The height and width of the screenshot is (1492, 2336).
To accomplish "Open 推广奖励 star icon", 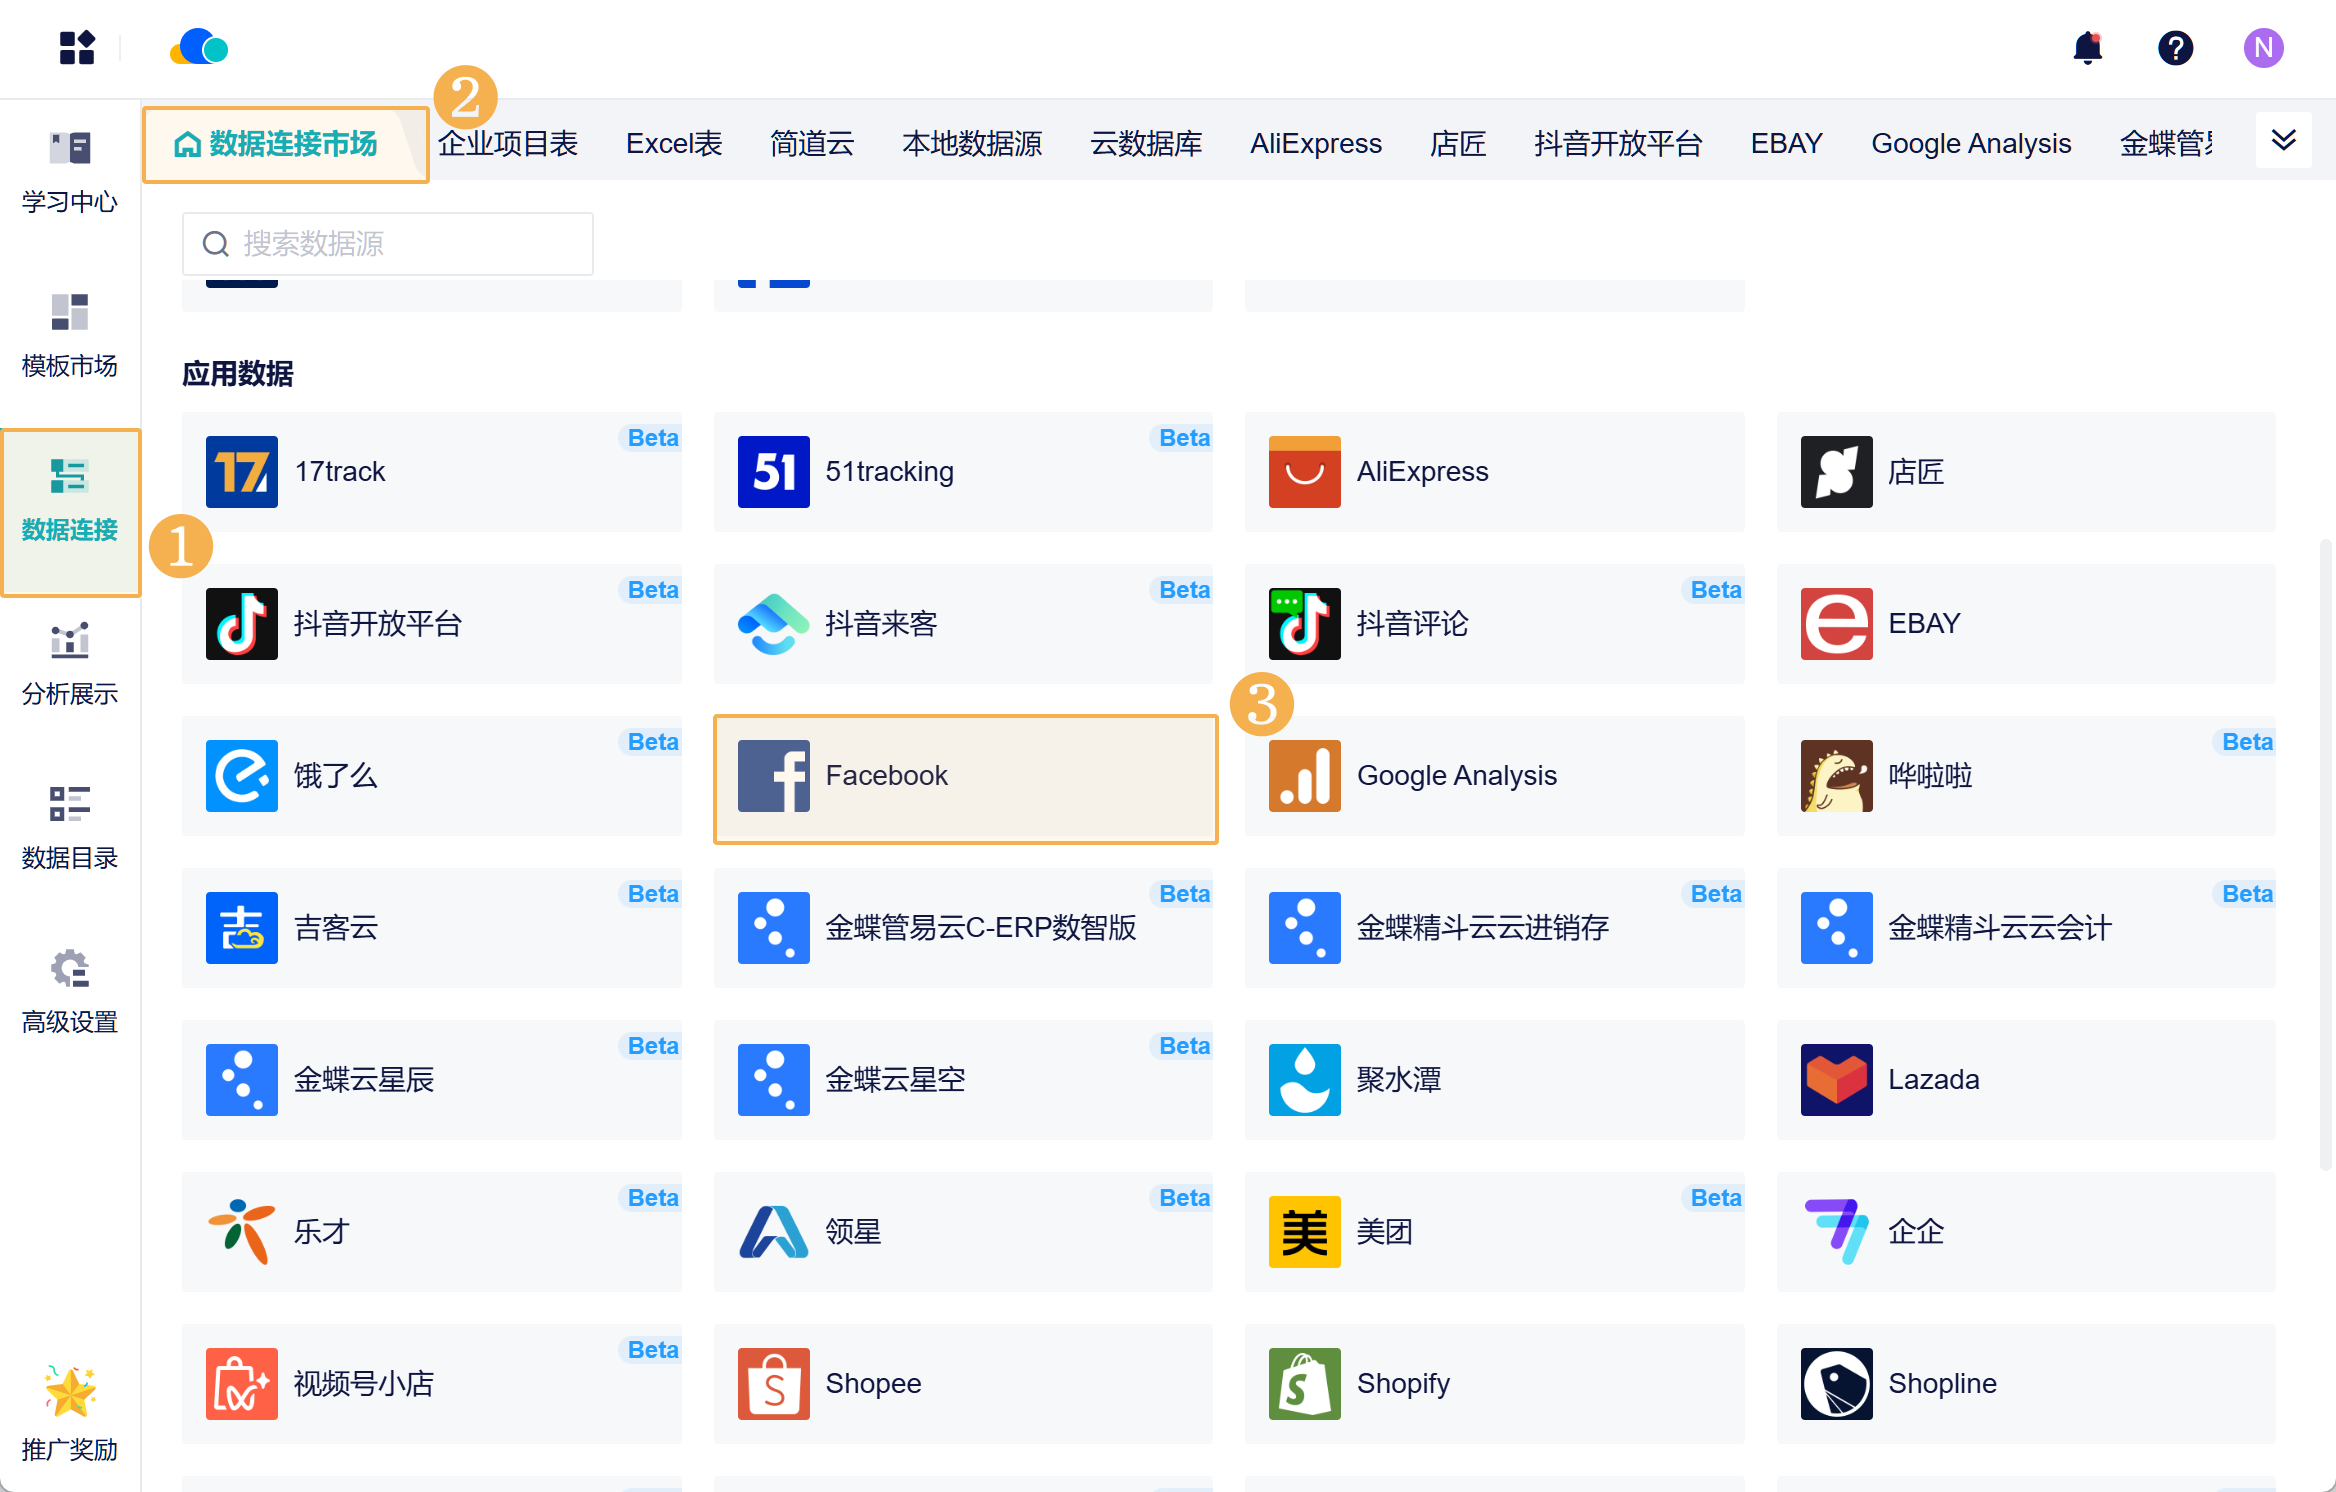I will pyautogui.click(x=70, y=1392).
